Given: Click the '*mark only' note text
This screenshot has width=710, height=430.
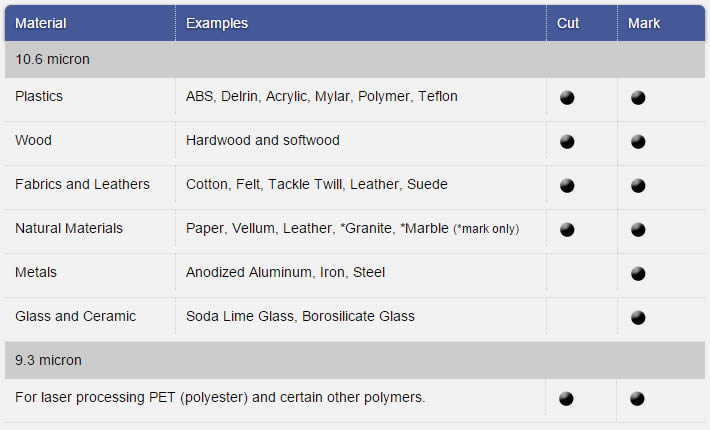Looking at the screenshot, I should (486, 229).
